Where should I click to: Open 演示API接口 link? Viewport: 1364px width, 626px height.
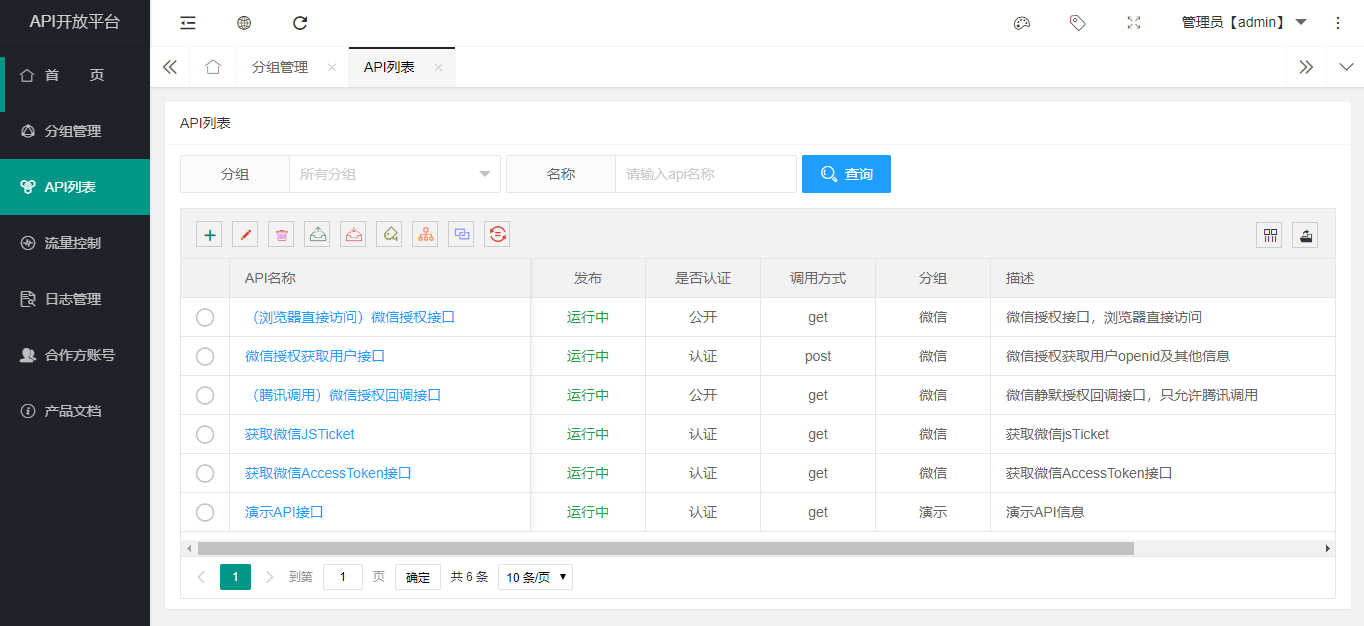284,512
